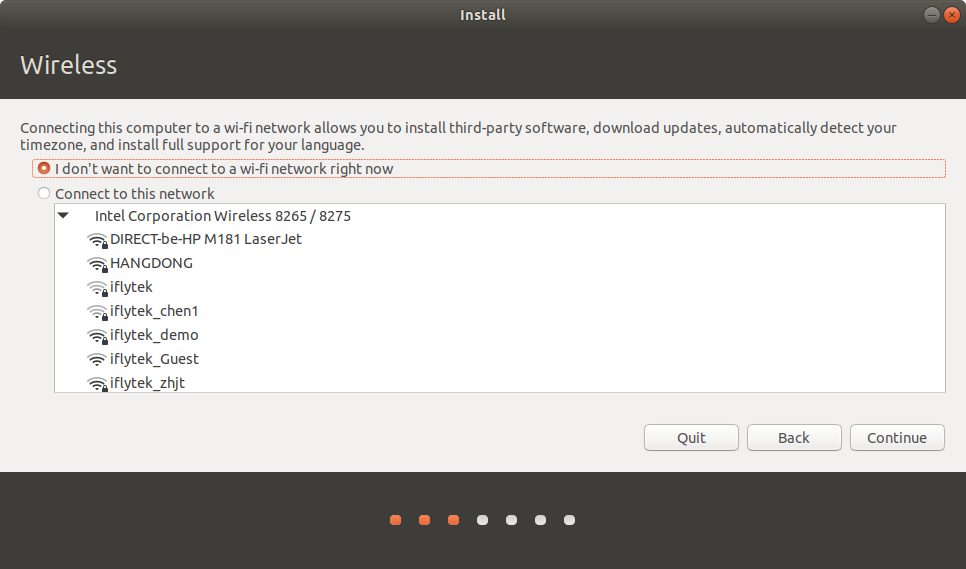This screenshot has width=966, height=569.
Task: Pick the HANGDONG network name
Action: tap(152, 263)
